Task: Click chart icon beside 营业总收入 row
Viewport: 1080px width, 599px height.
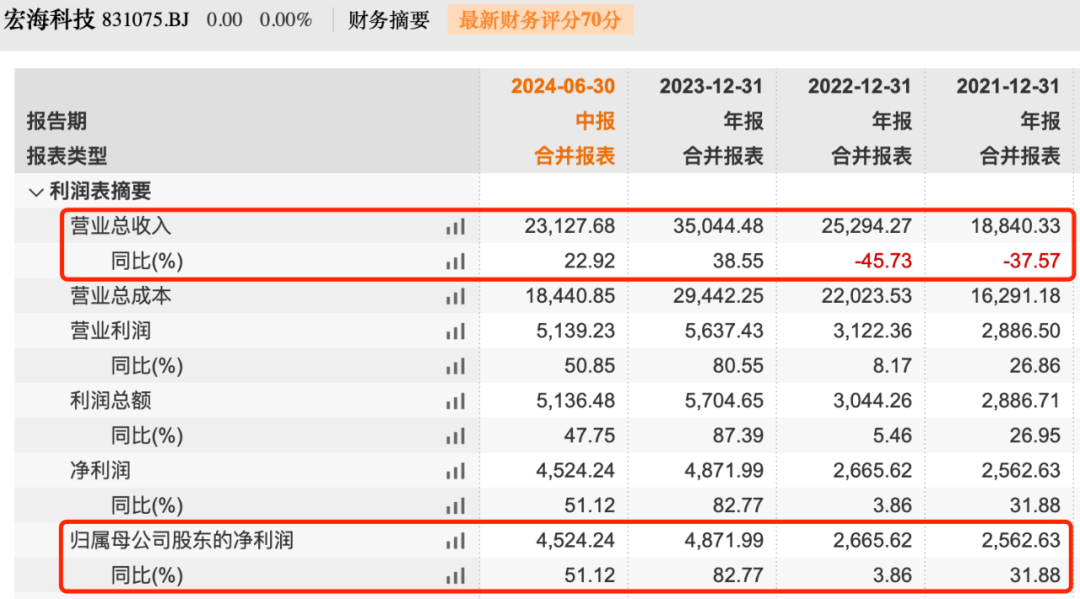Action: (456, 227)
